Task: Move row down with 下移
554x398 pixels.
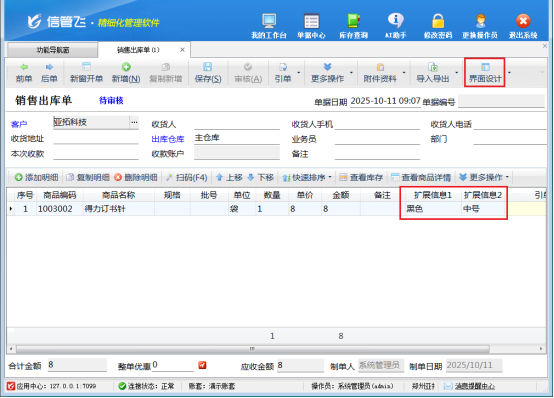Action: point(260,177)
